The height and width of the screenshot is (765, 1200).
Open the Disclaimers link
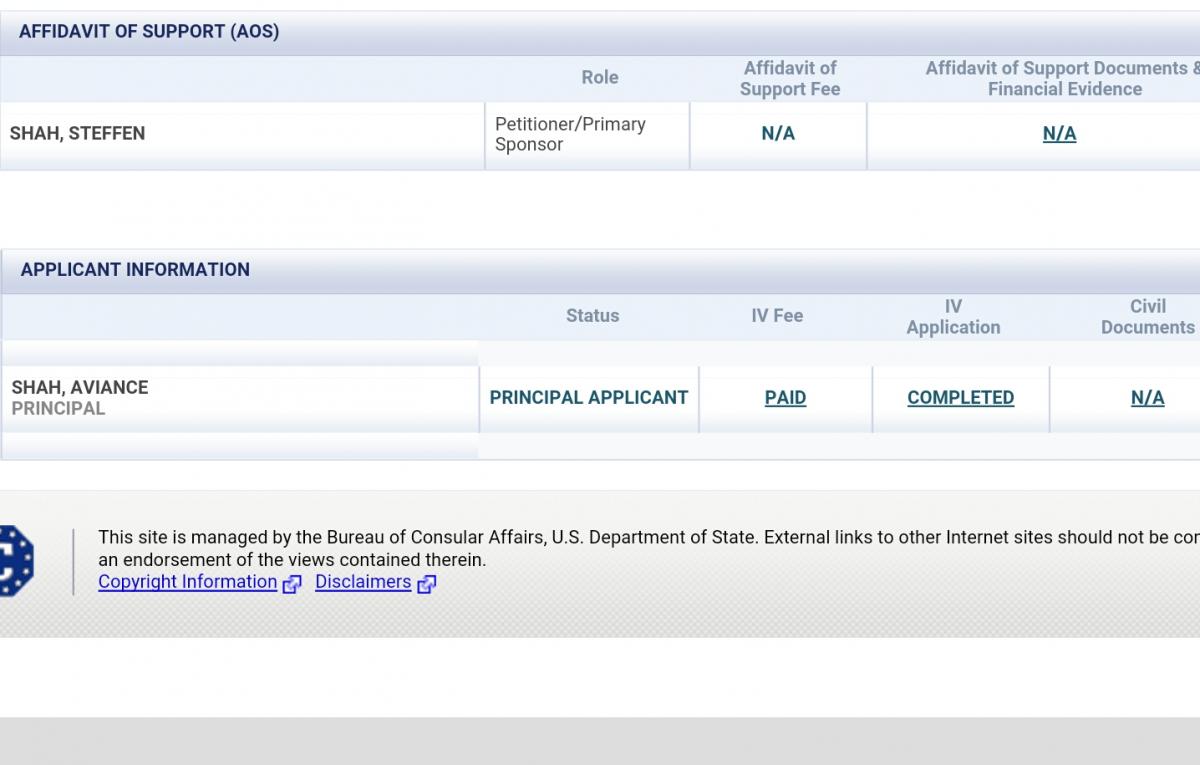click(363, 582)
